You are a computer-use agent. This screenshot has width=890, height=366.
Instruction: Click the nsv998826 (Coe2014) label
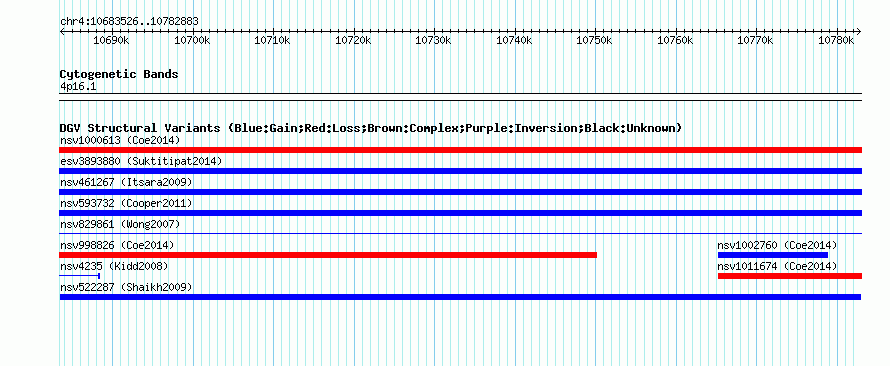pos(117,245)
